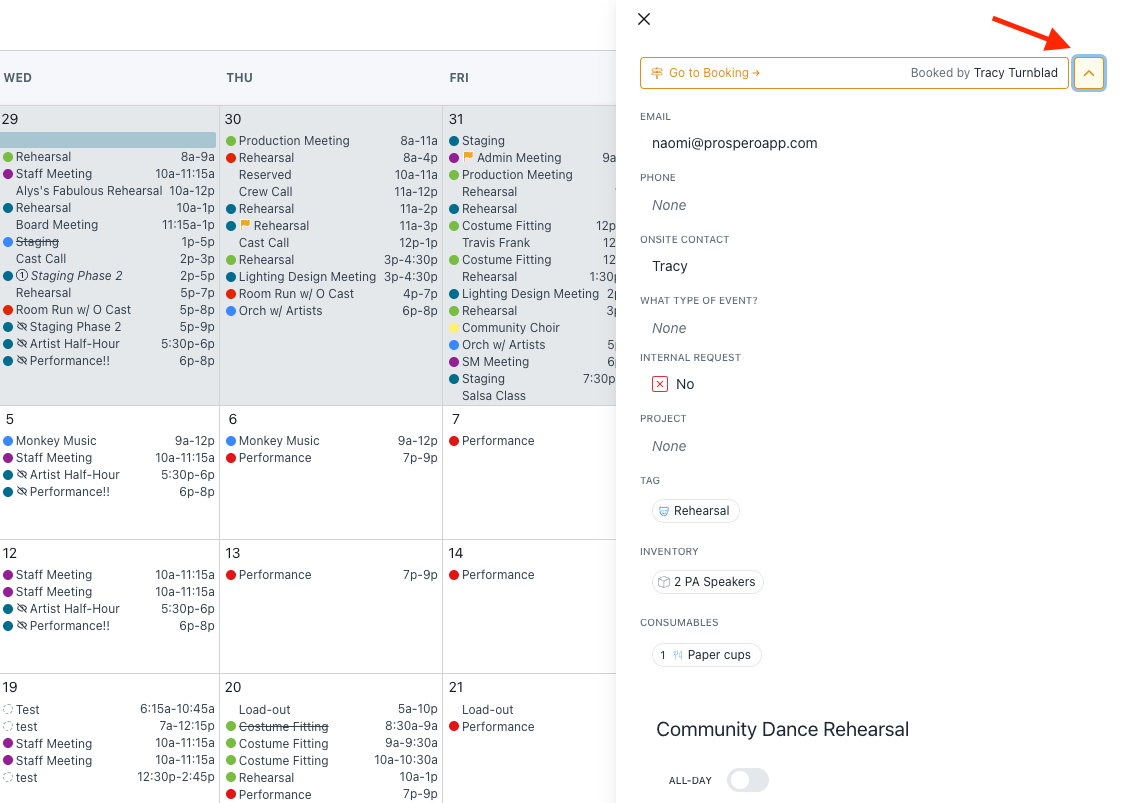1128x803 pixels.
Task: Open the PROJECT selector showing None
Action: (x=669, y=446)
